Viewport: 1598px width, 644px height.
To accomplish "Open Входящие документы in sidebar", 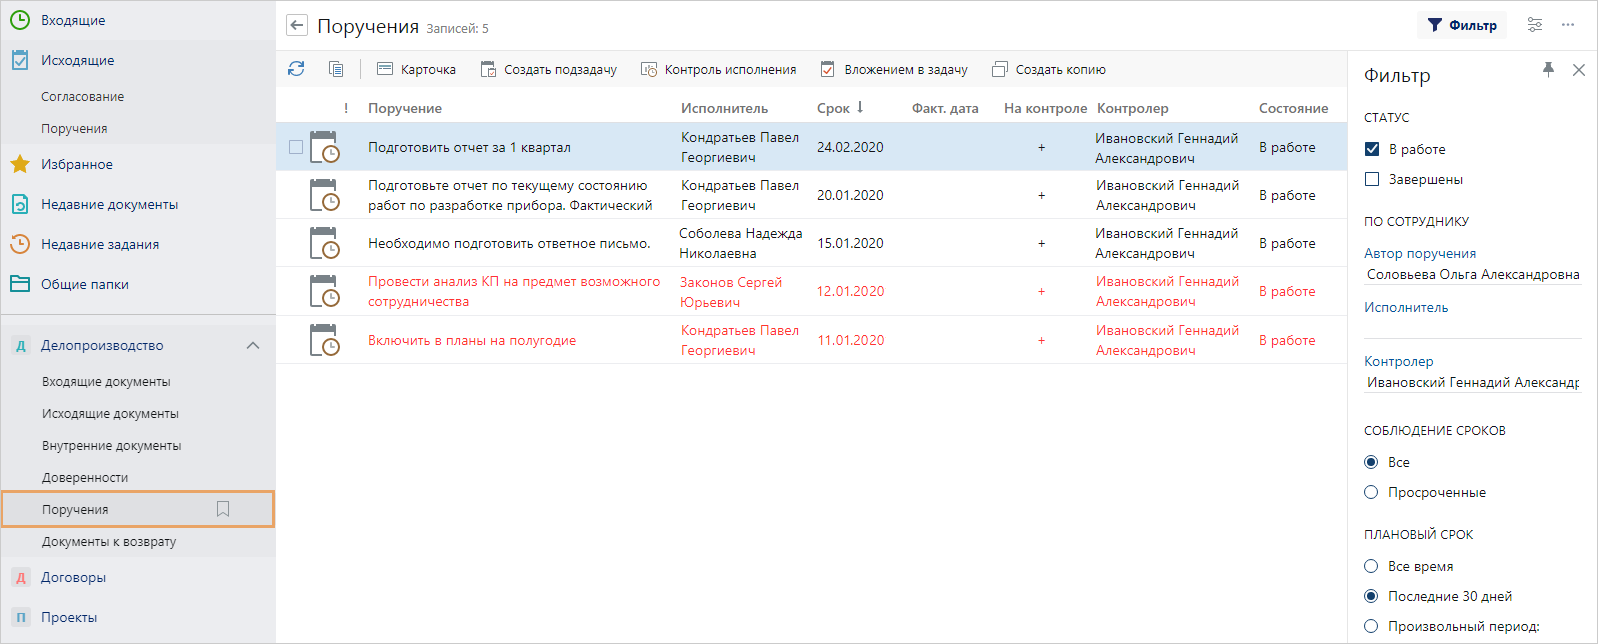I will [x=106, y=381].
